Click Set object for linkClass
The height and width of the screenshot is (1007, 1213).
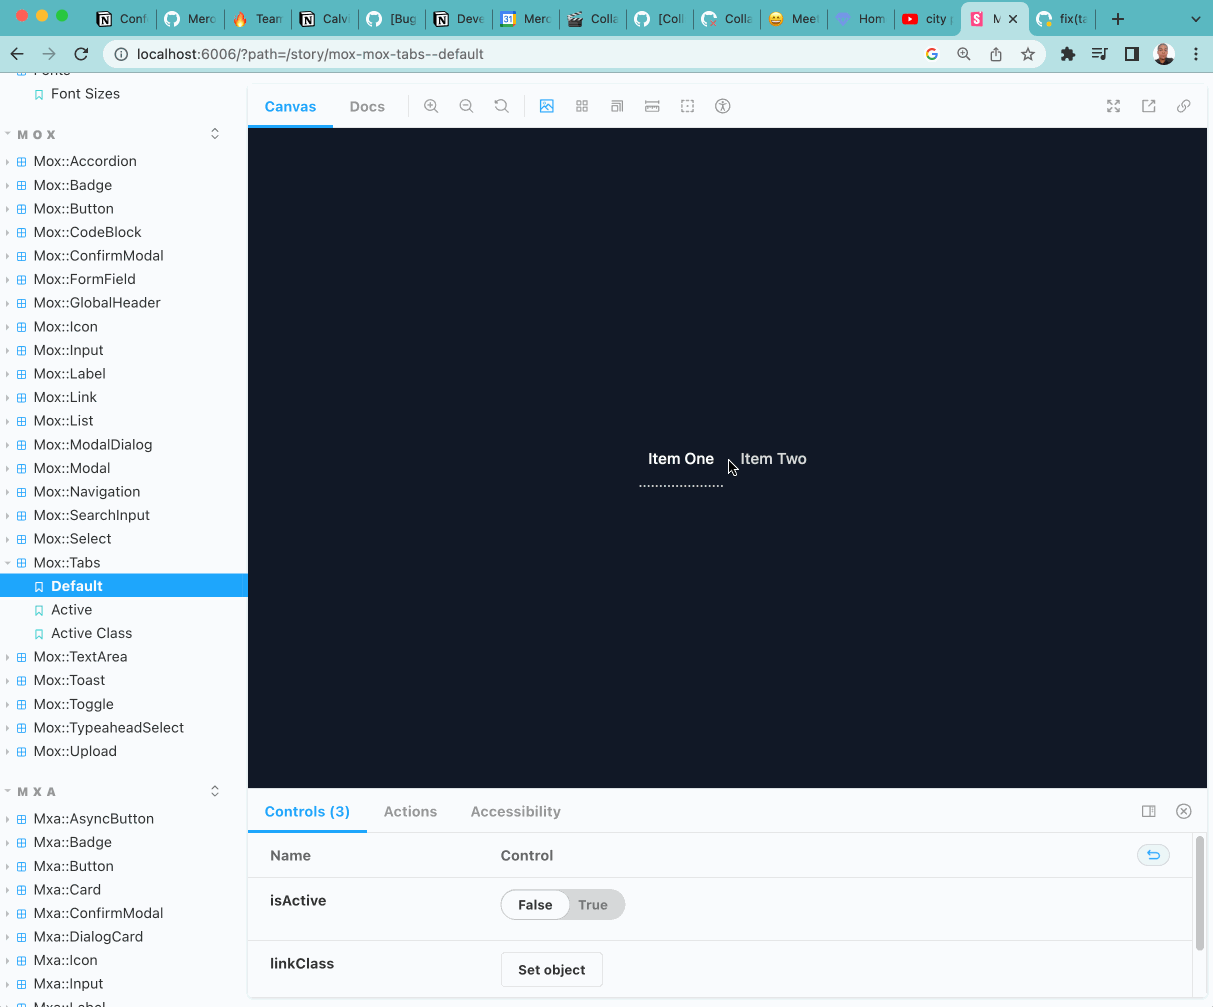(552, 970)
